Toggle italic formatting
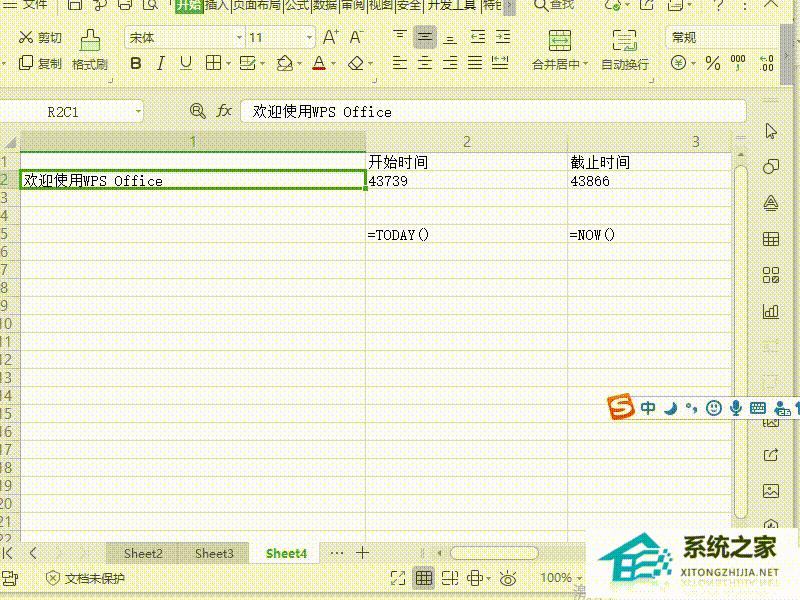Screen dimensions: 800x600 pyautogui.click(x=160, y=63)
